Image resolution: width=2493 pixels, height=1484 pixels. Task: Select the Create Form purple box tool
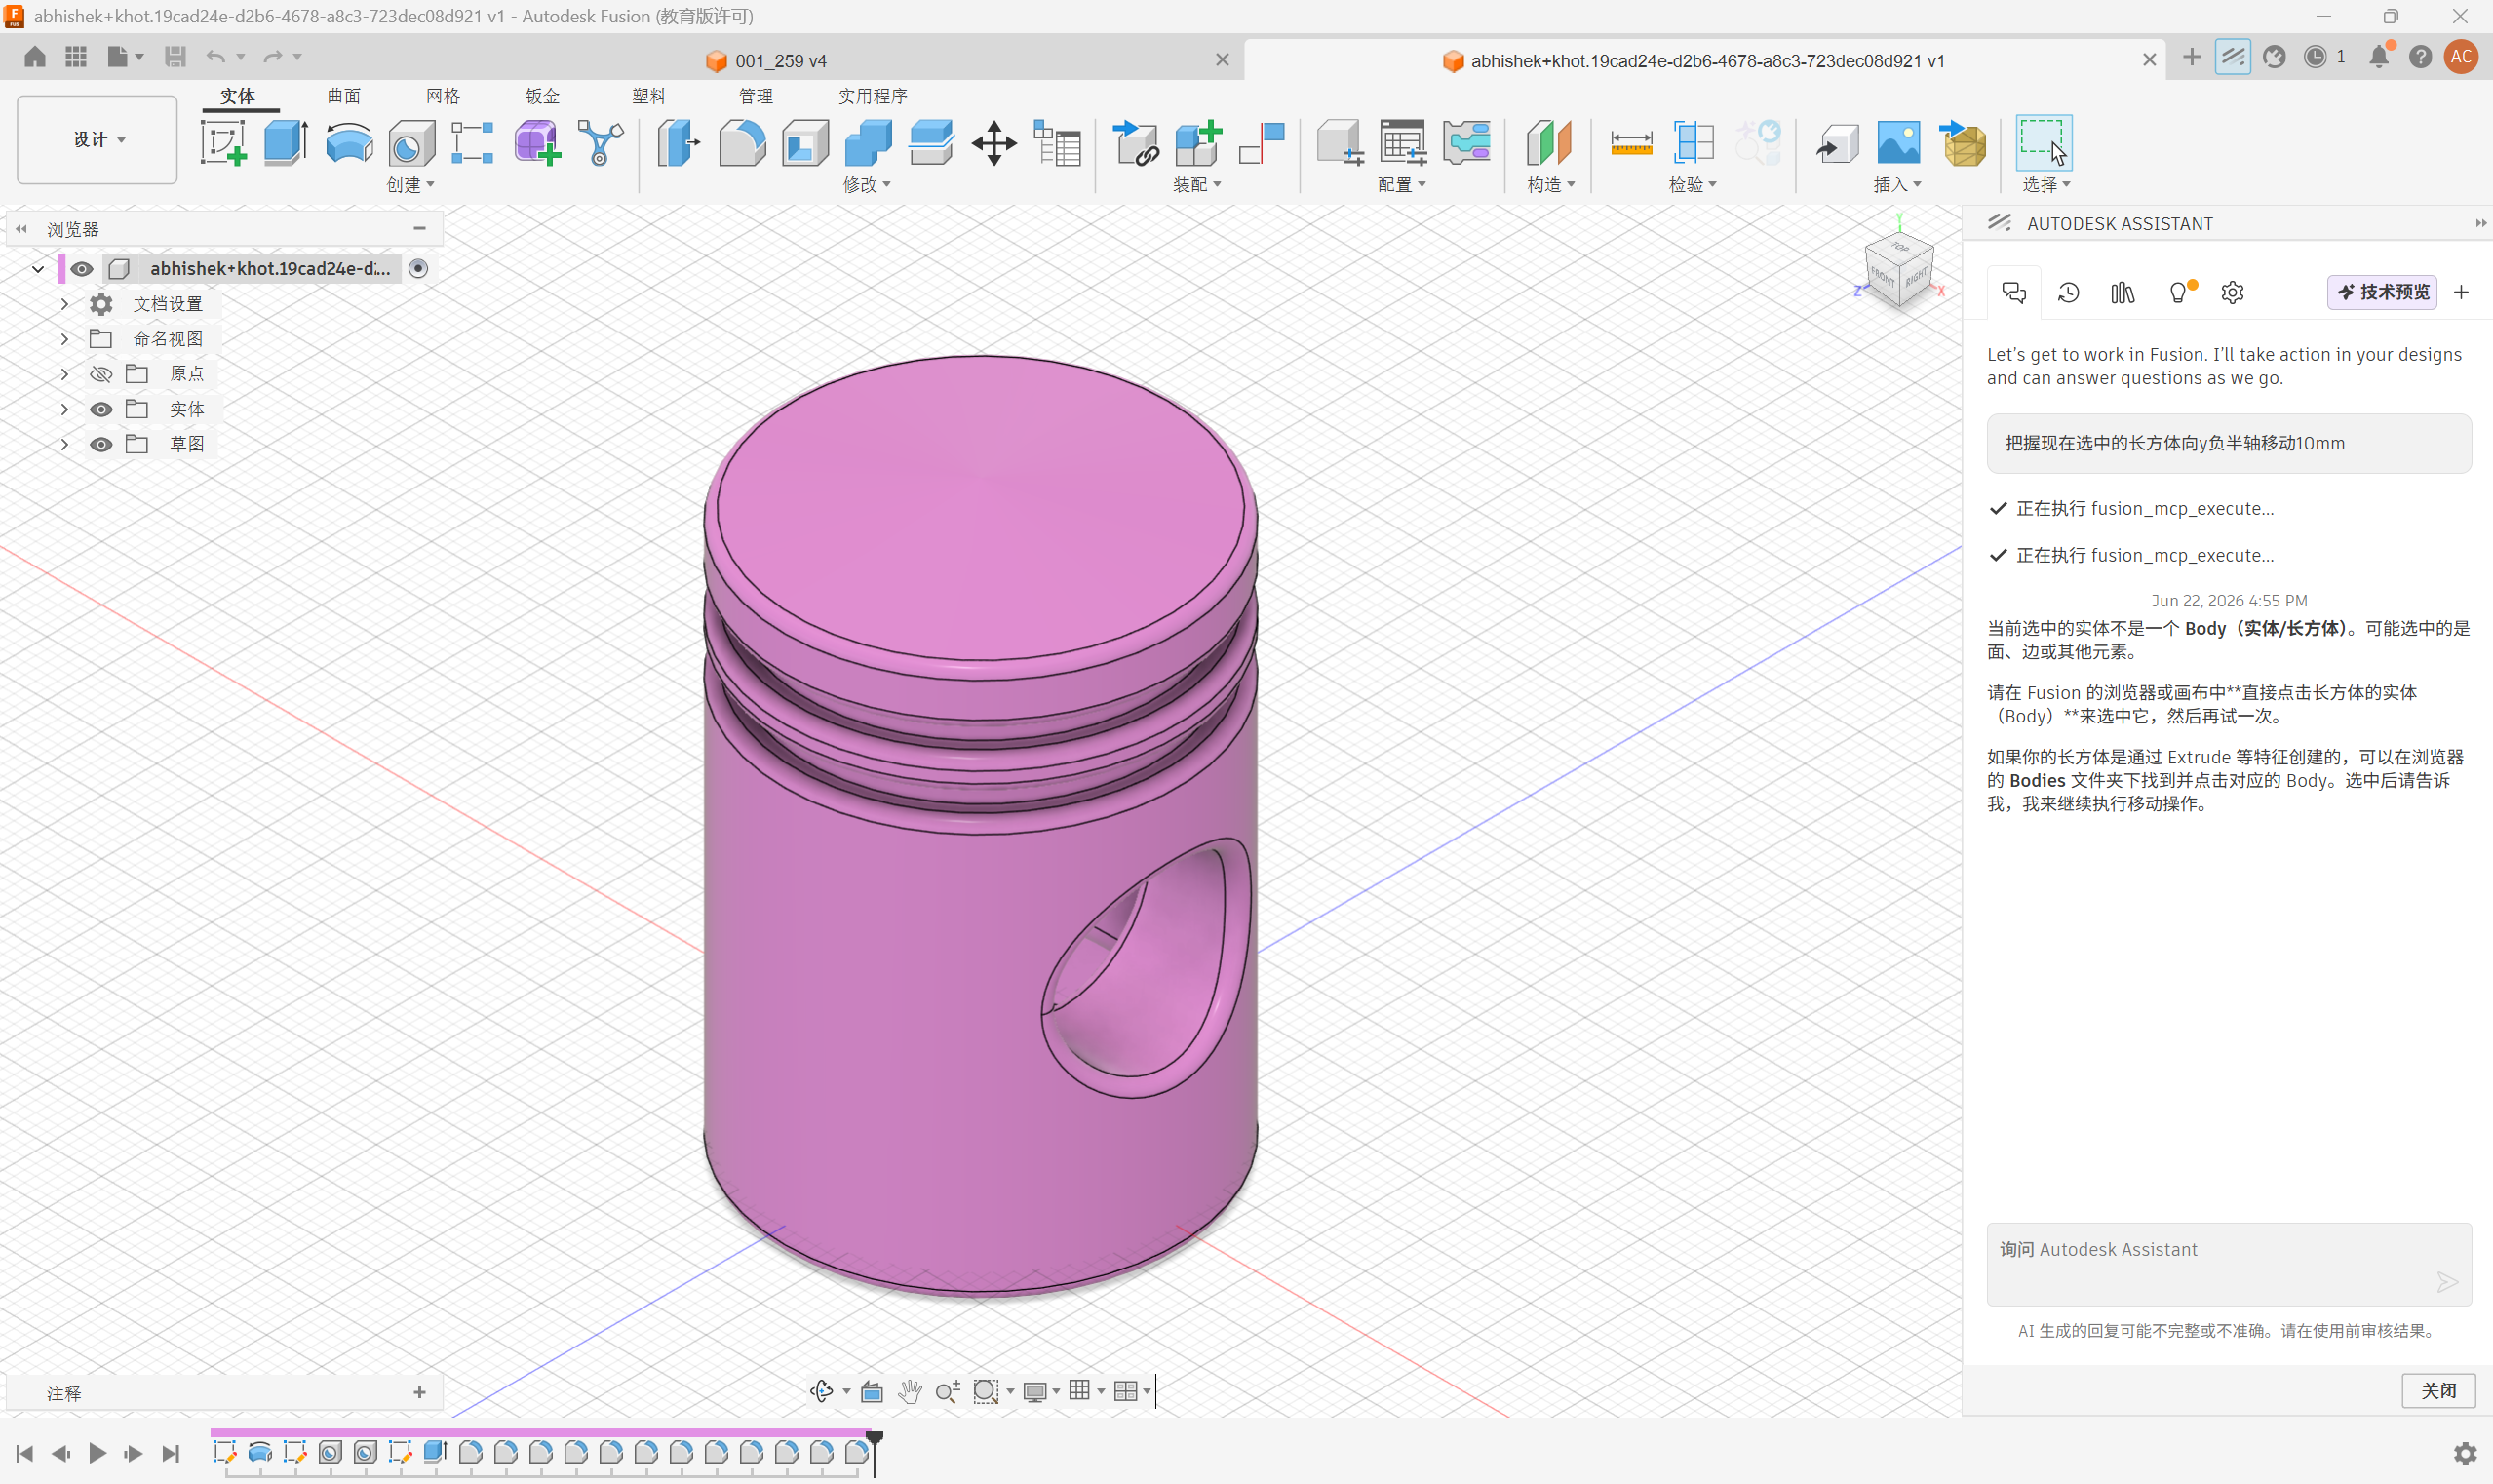tap(537, 143)
